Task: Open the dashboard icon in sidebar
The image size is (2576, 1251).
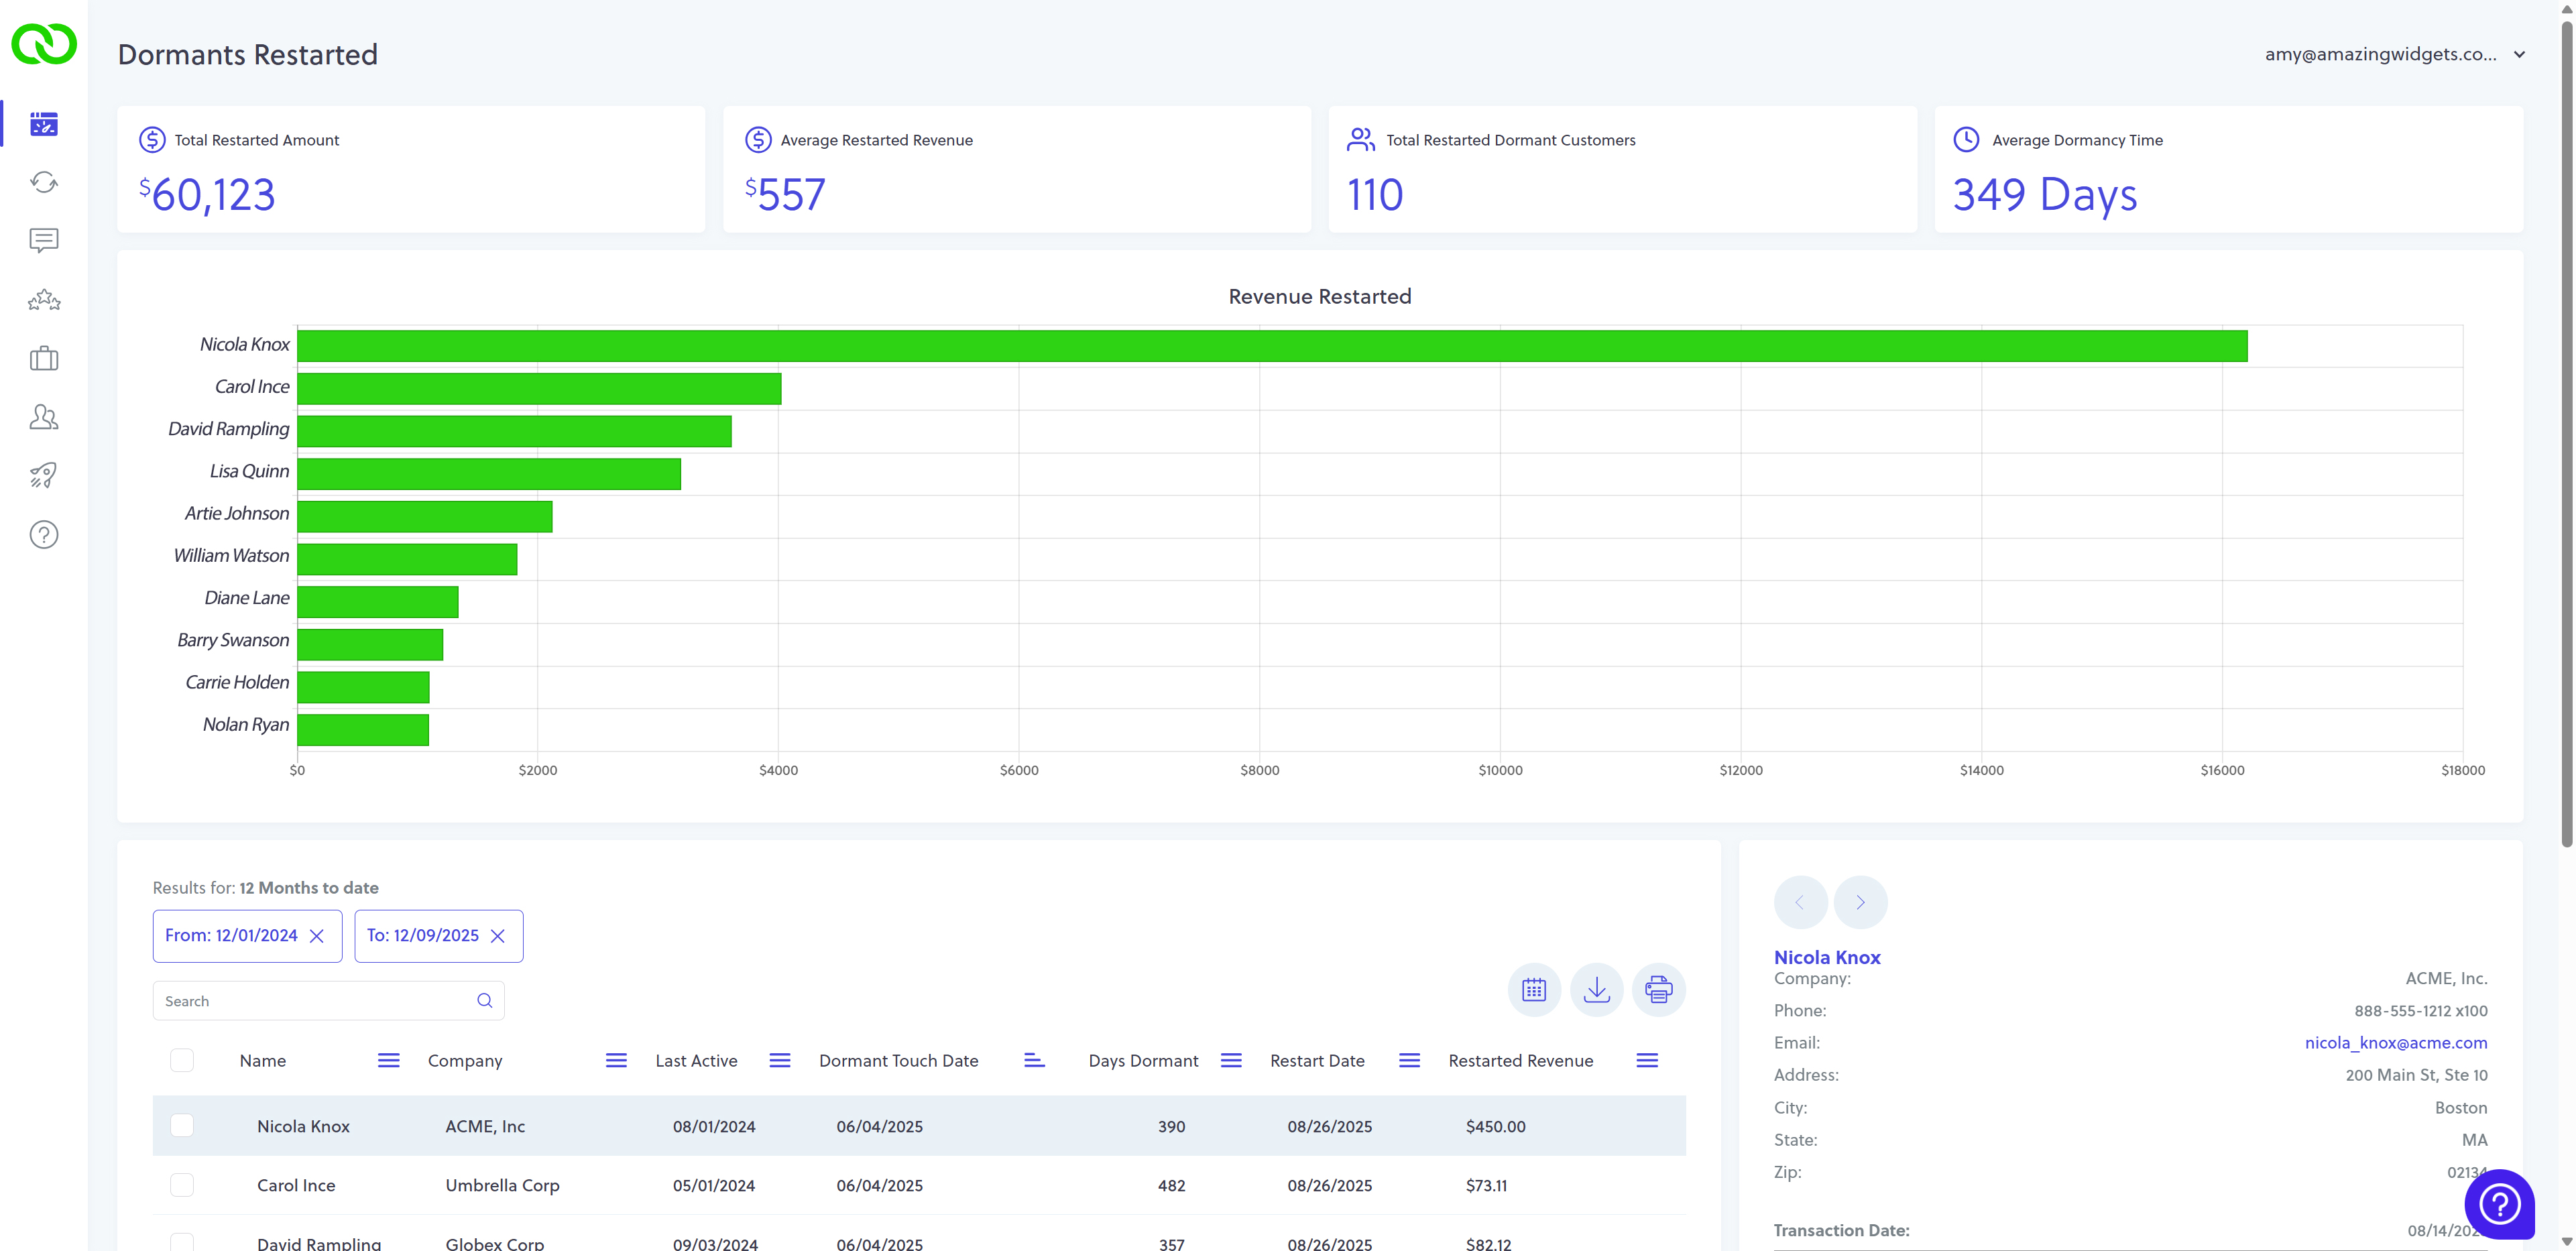Action: click(x=44, y=124)
